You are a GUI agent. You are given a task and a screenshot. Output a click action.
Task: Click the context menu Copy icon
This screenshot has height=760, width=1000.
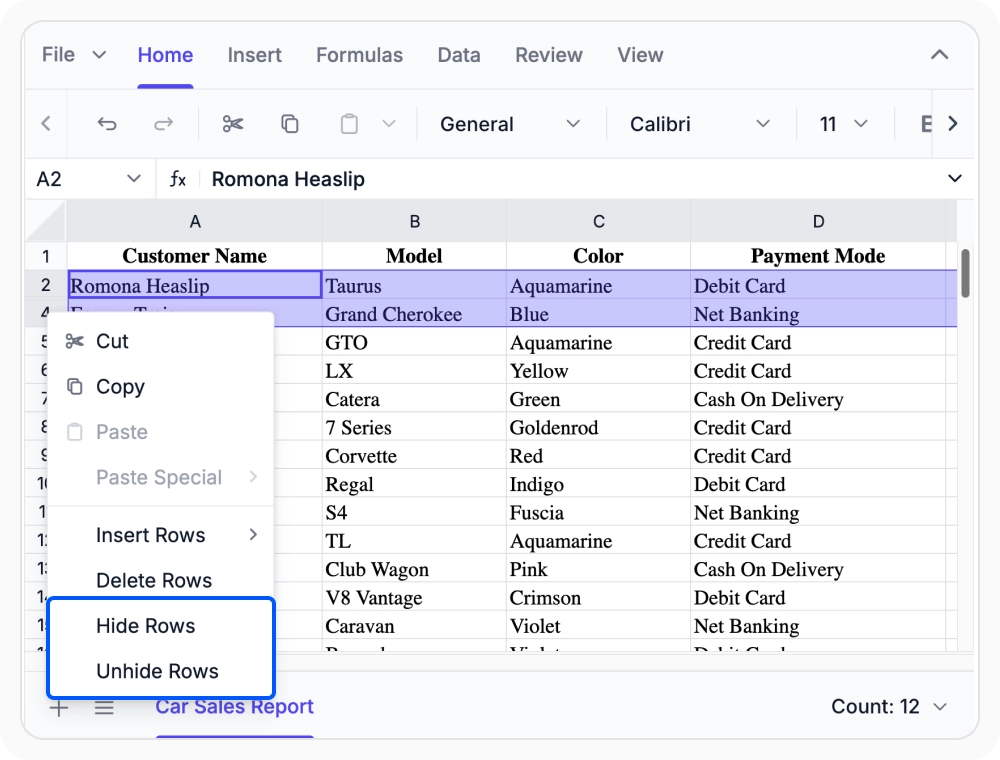pyautogui.click(x=75, y=386)
